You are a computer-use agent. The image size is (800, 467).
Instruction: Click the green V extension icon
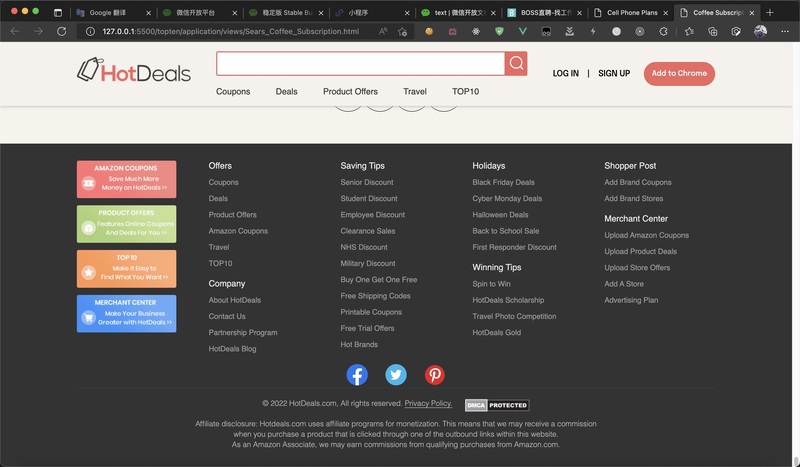522,32
